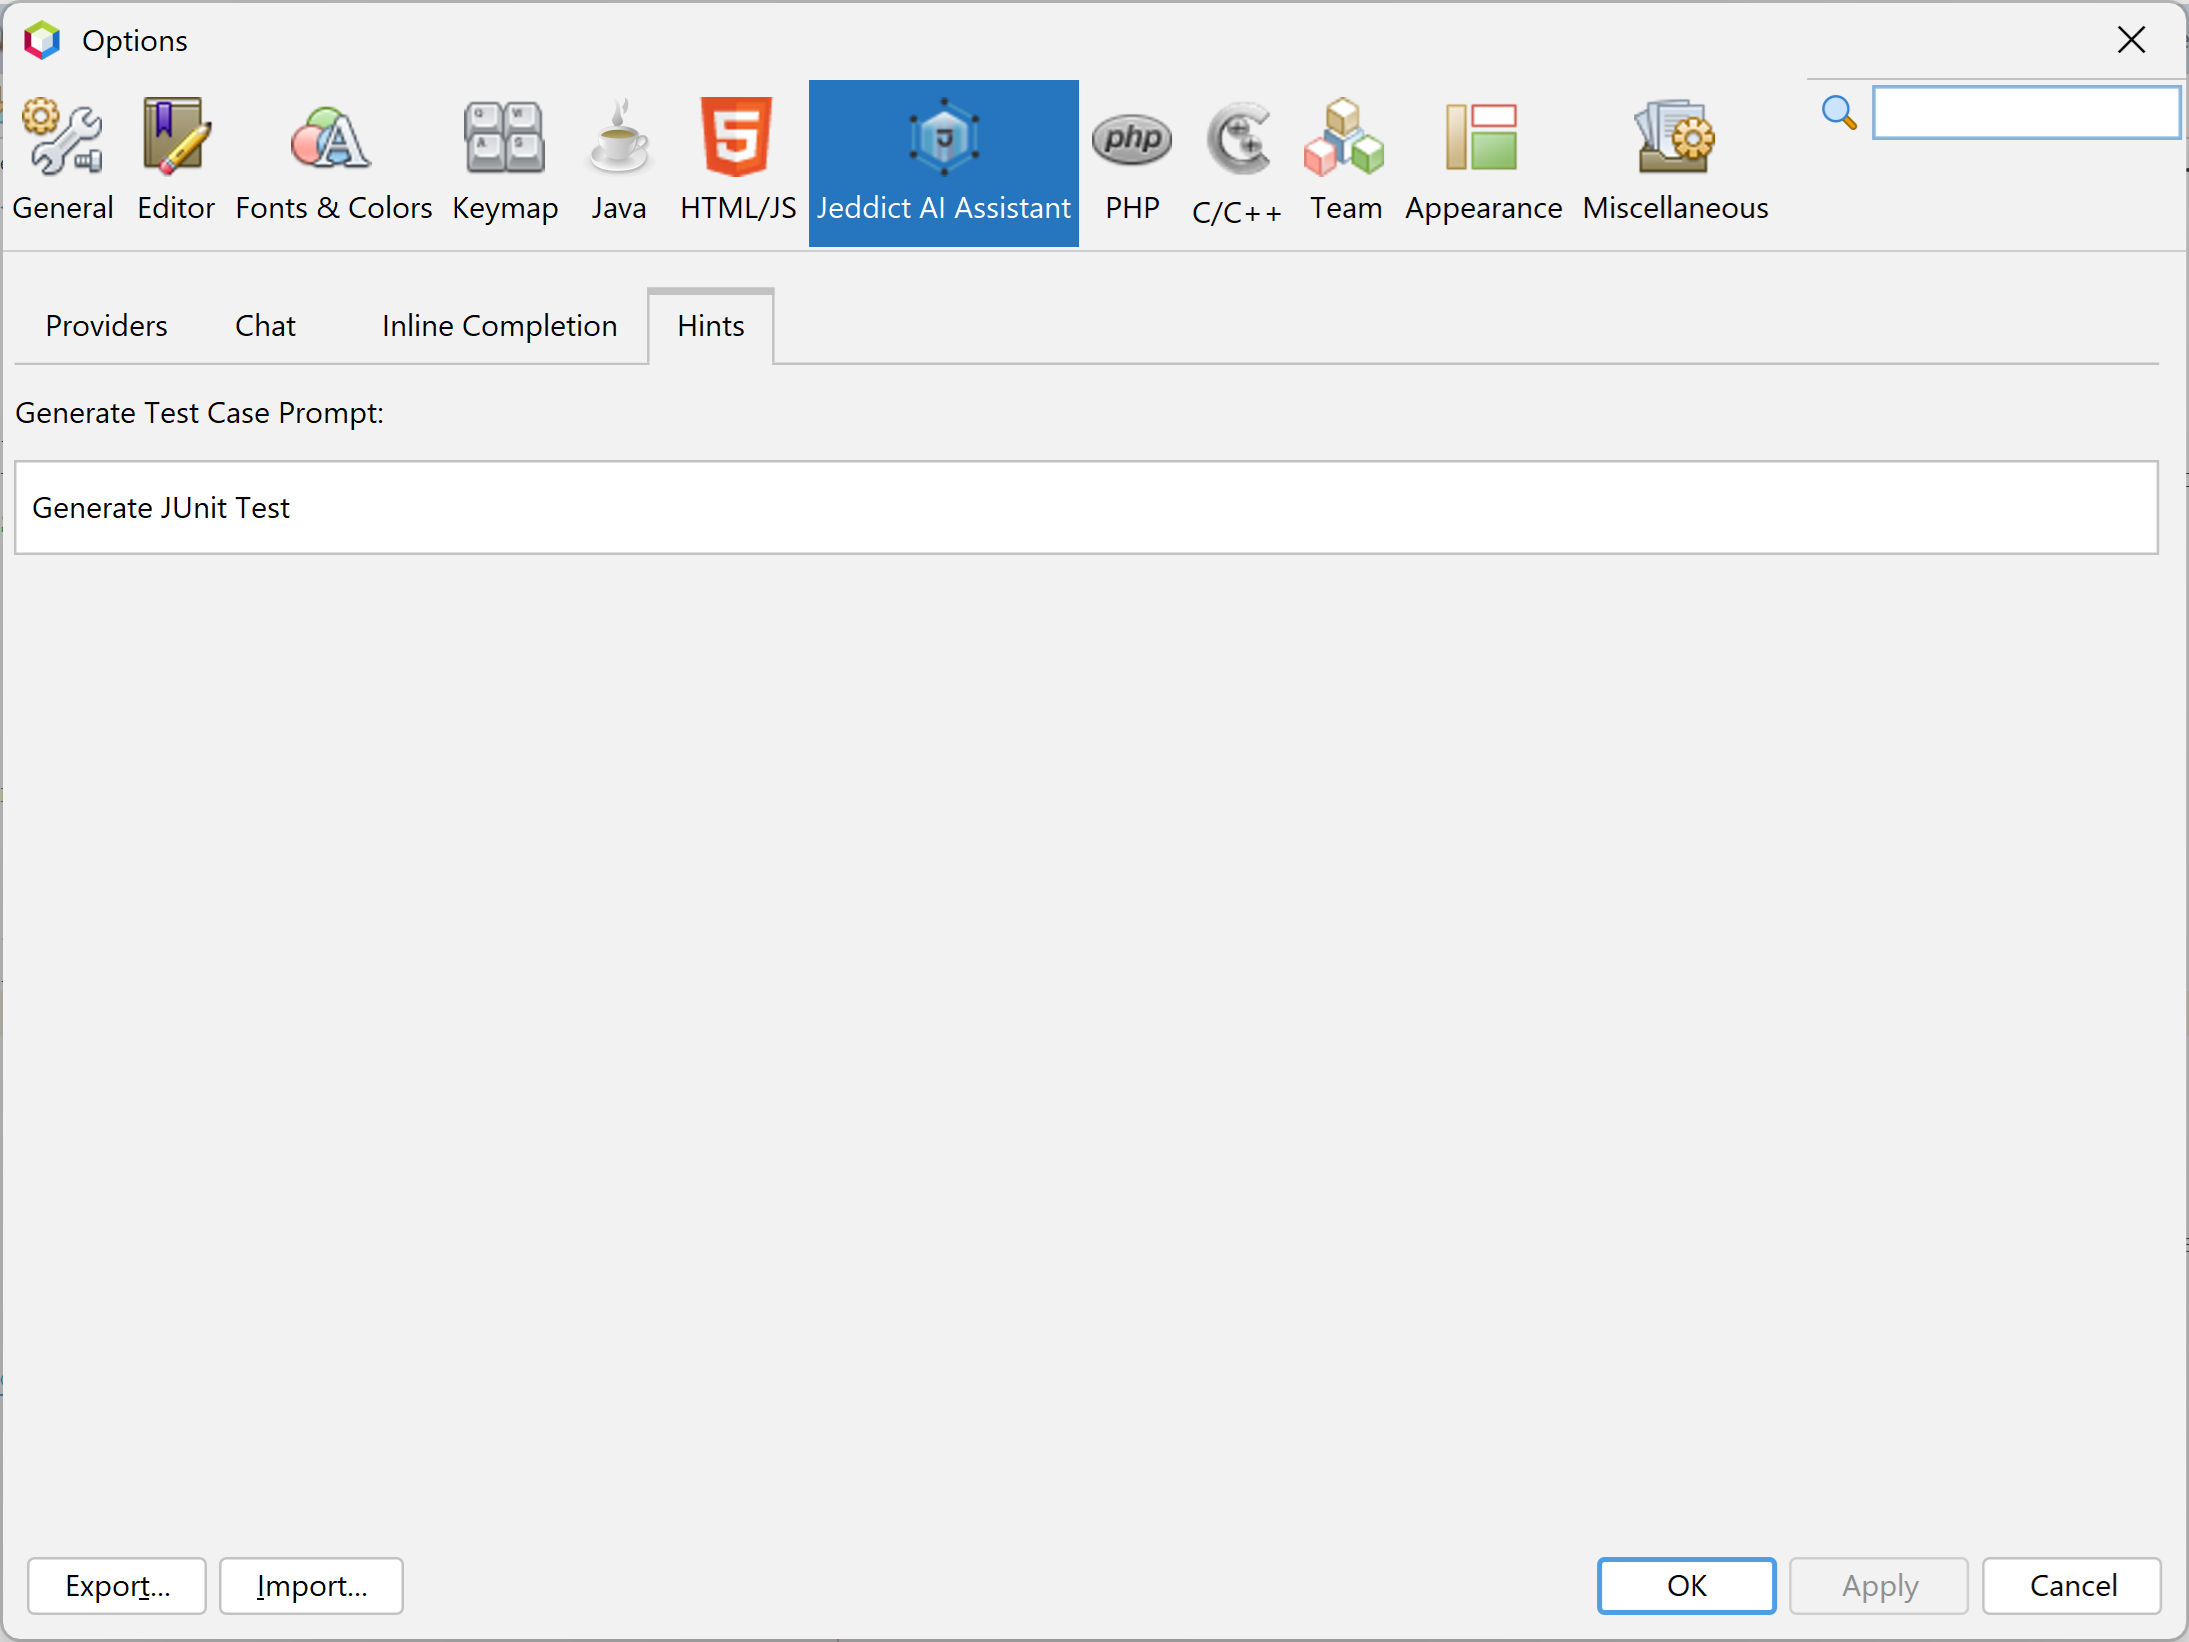The width and height of the screenshot is (2189, 1642).
Task: Switch to the Providers tab
Action: click(109, 324)
